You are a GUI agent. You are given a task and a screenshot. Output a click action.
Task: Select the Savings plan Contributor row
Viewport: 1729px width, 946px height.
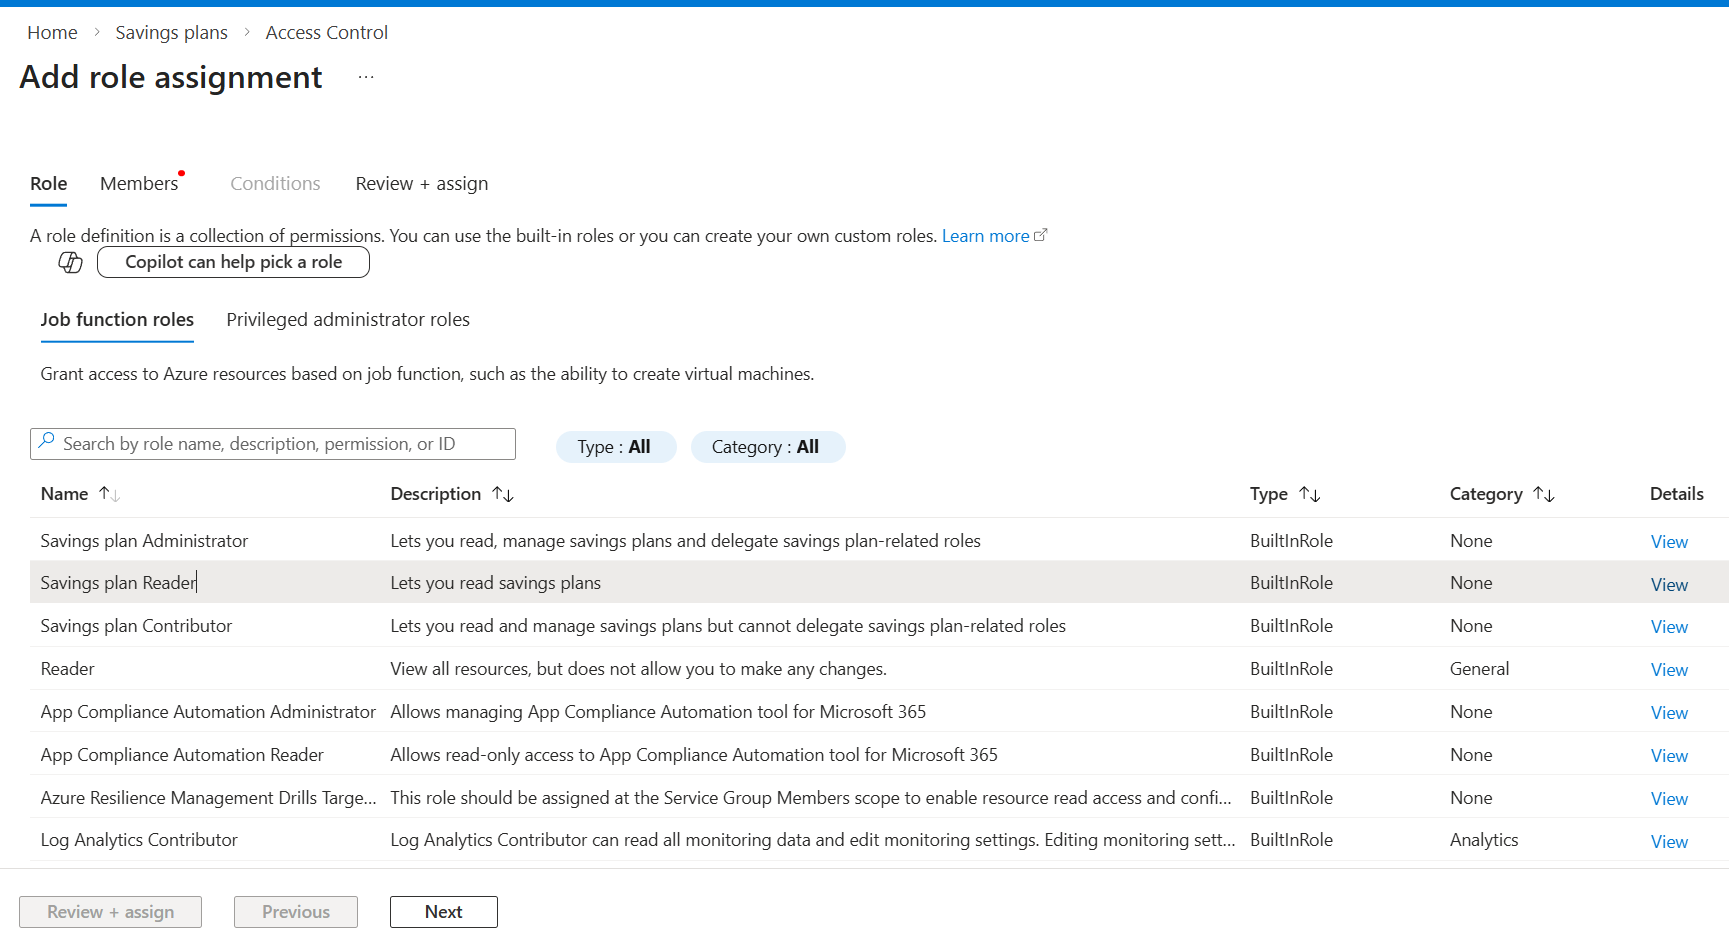[136, 626]
